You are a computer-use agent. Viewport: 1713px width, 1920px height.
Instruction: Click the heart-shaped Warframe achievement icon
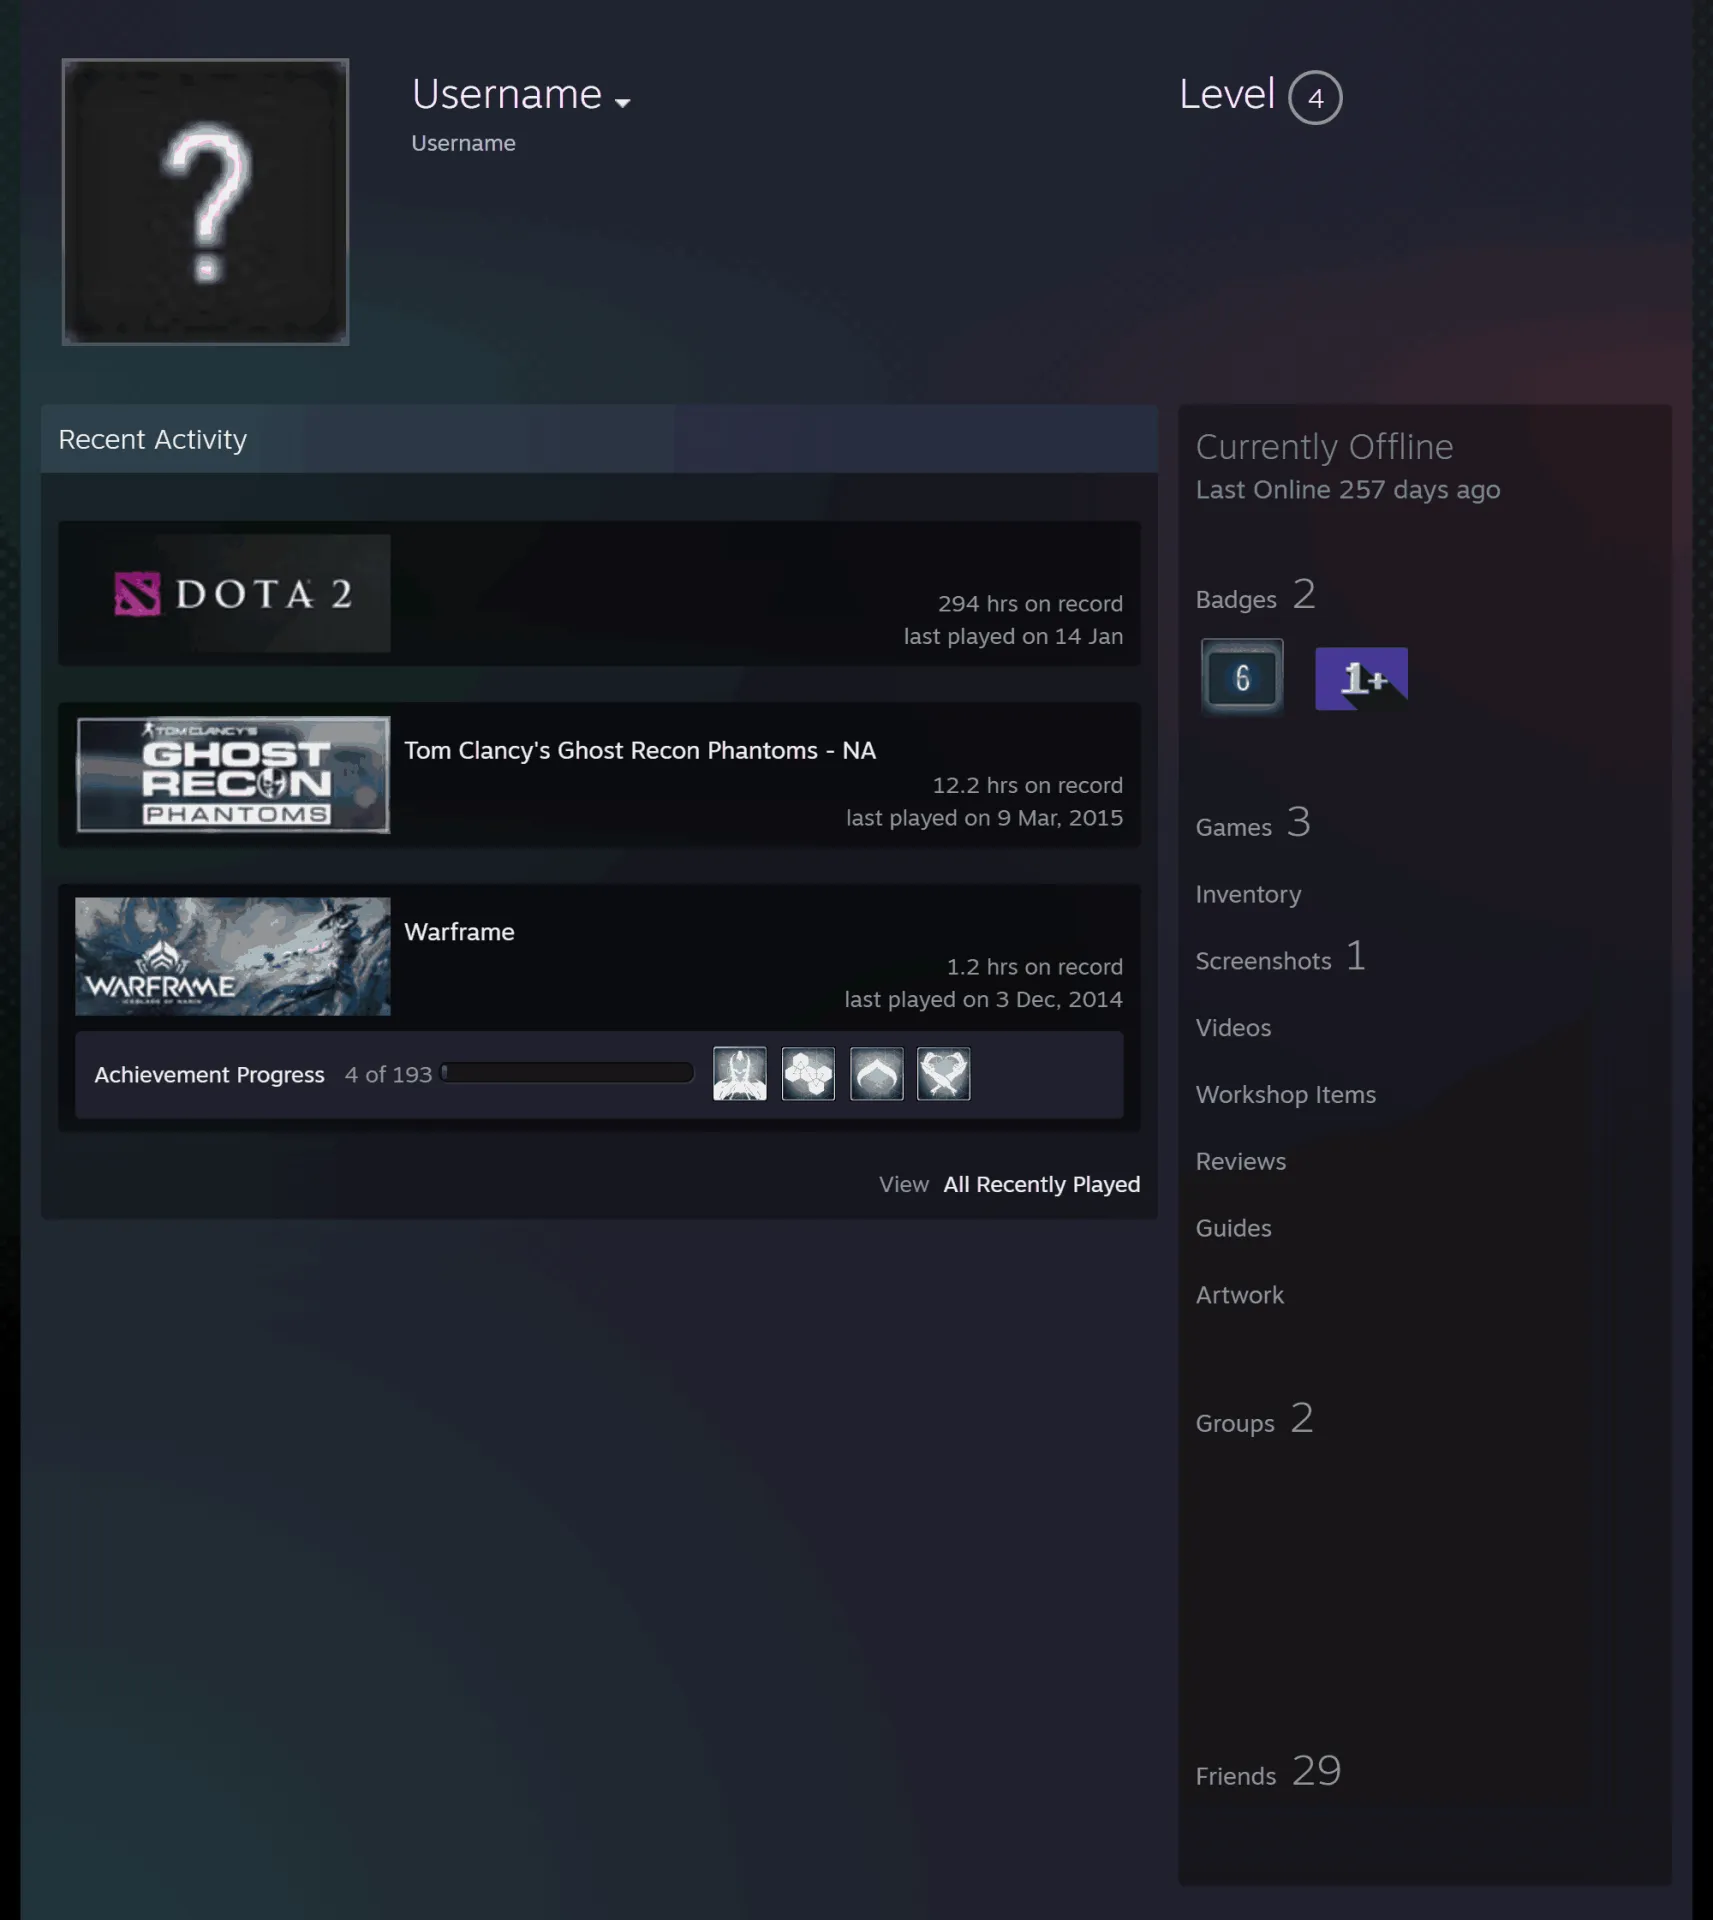tap(944, 1073)
